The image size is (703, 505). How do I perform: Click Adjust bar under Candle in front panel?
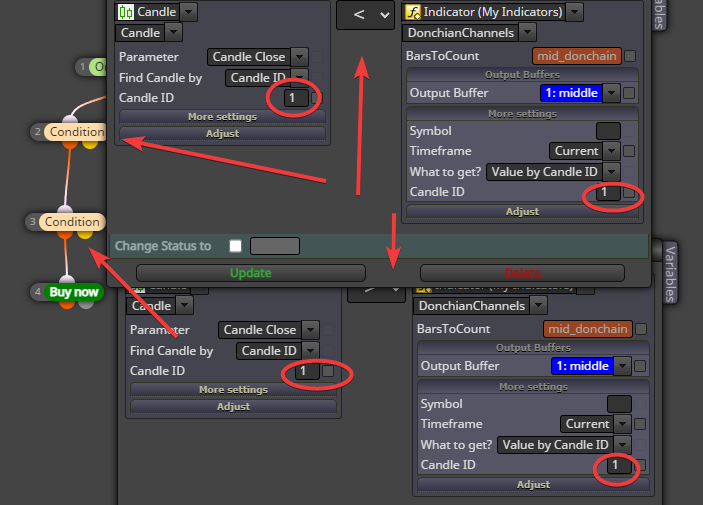[222, 134]
